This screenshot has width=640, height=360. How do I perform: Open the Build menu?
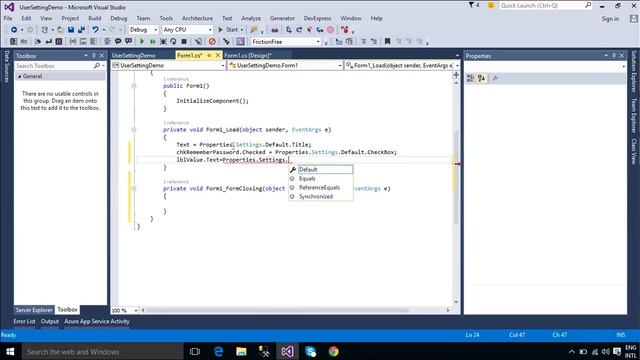pyautogui.click(x=95, y=18)
